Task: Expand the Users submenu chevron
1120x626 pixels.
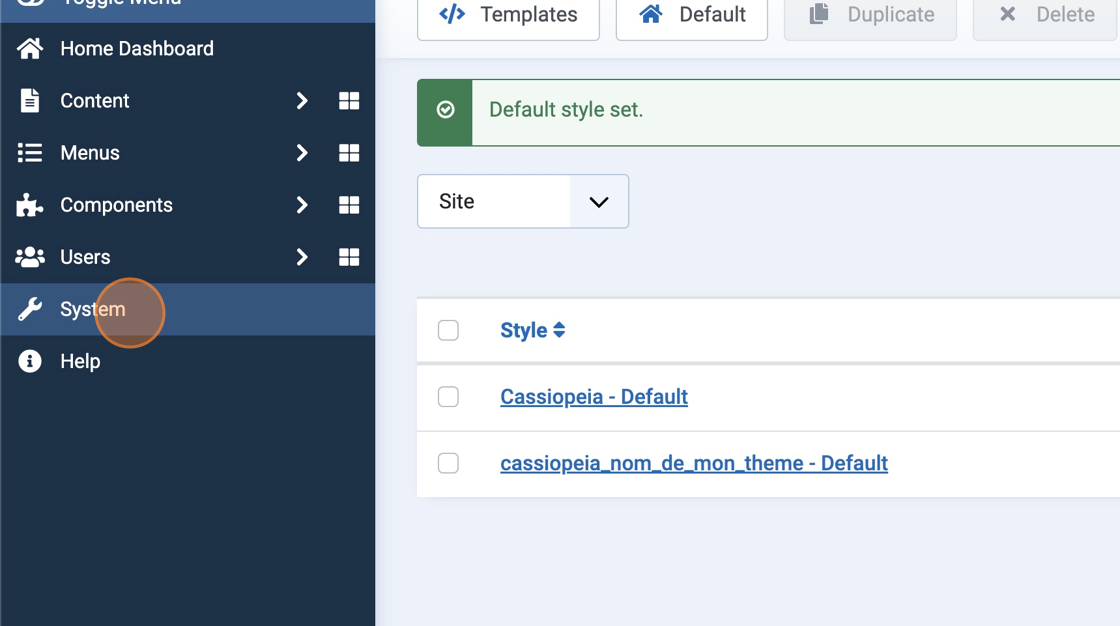Action: 302,257
